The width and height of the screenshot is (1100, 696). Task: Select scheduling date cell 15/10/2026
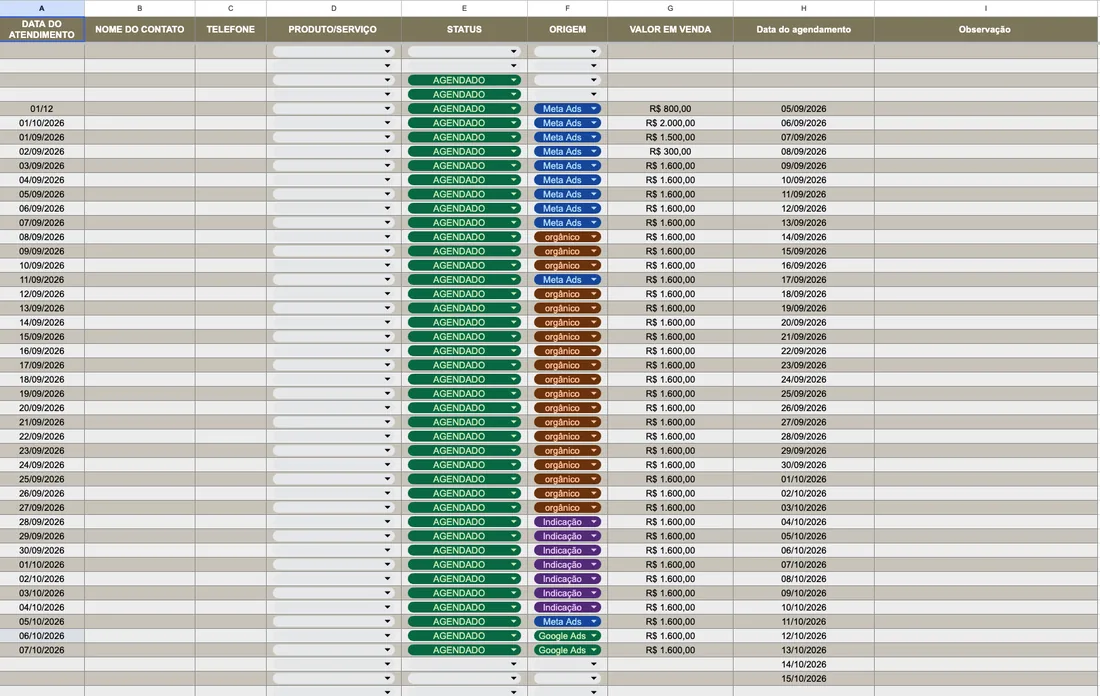[803, 678]
